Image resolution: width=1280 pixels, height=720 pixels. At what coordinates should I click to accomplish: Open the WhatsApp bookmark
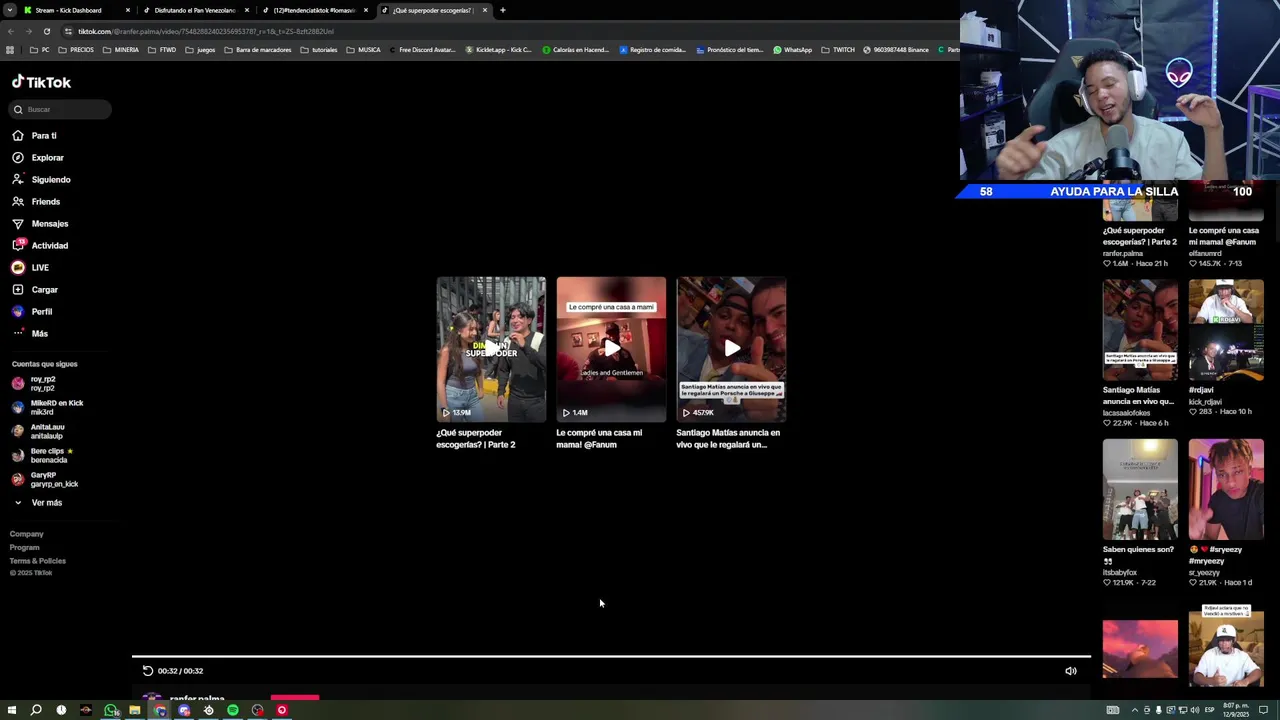792,49
